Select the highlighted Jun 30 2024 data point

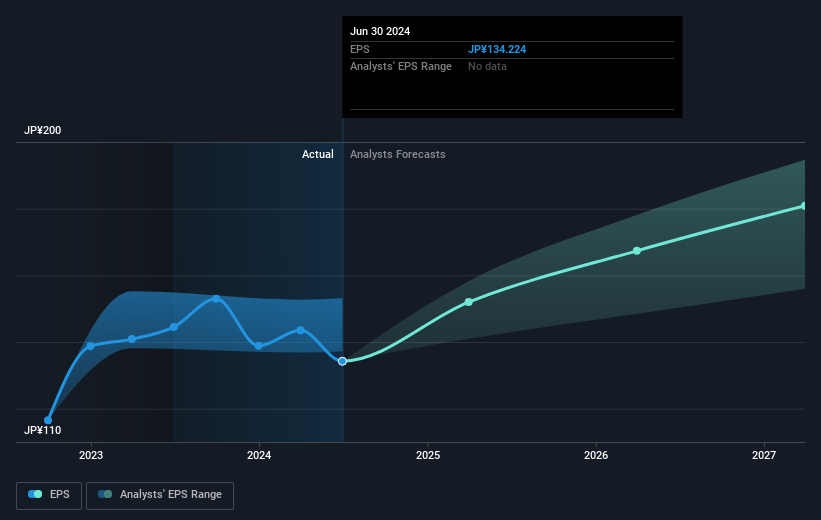coord(342,361)
